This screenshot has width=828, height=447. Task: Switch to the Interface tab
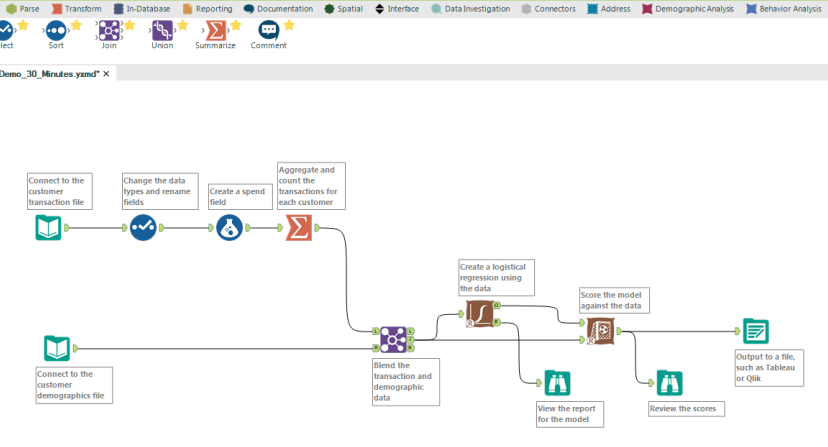click(397, 8)
